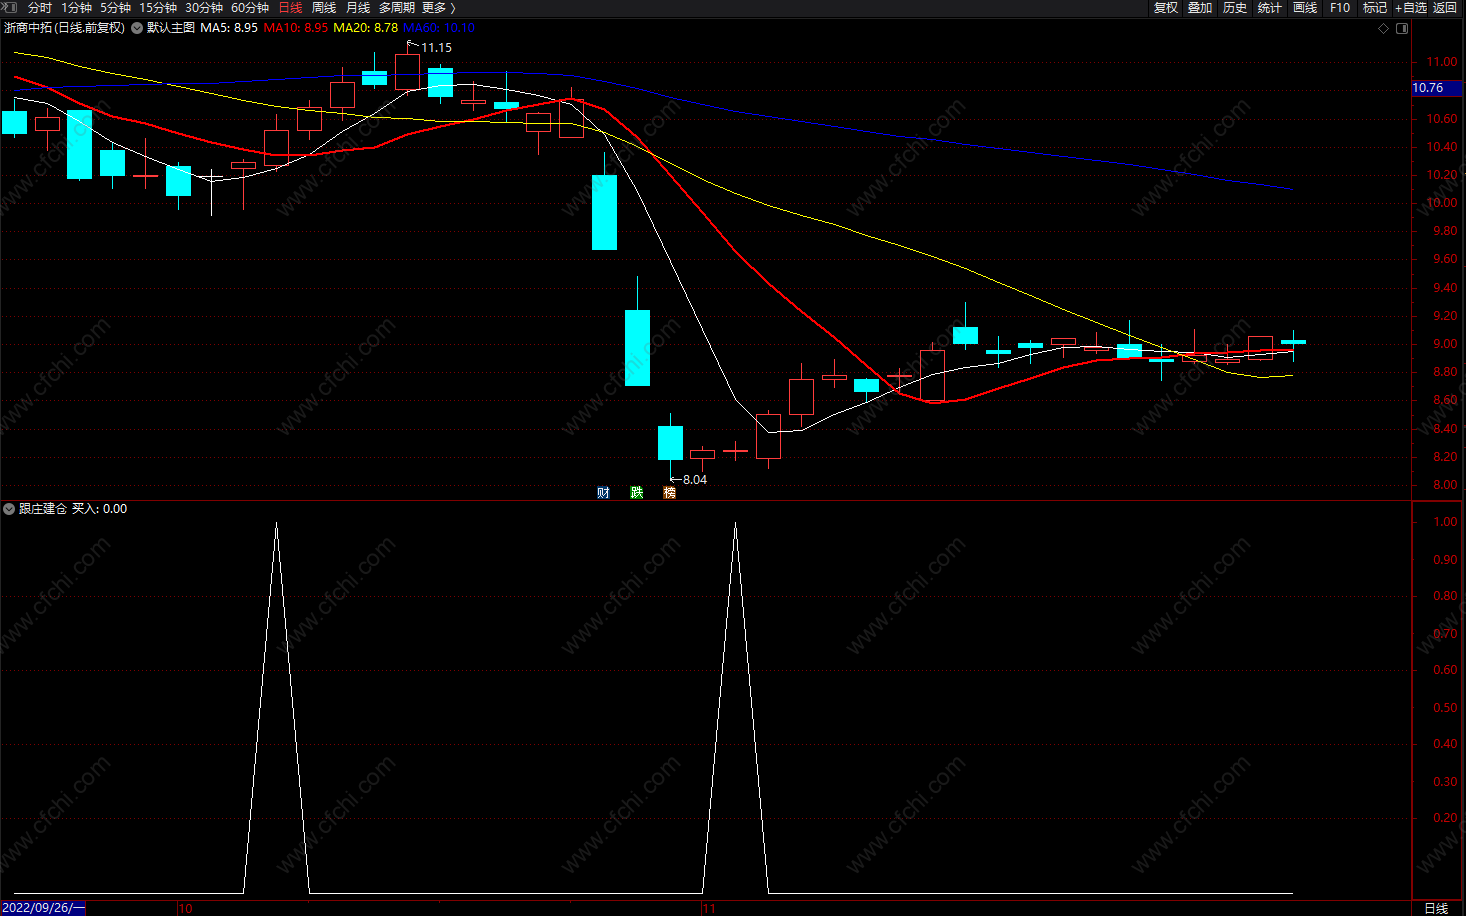Click the diamond icon at chart top-right

click(1384, 28)
